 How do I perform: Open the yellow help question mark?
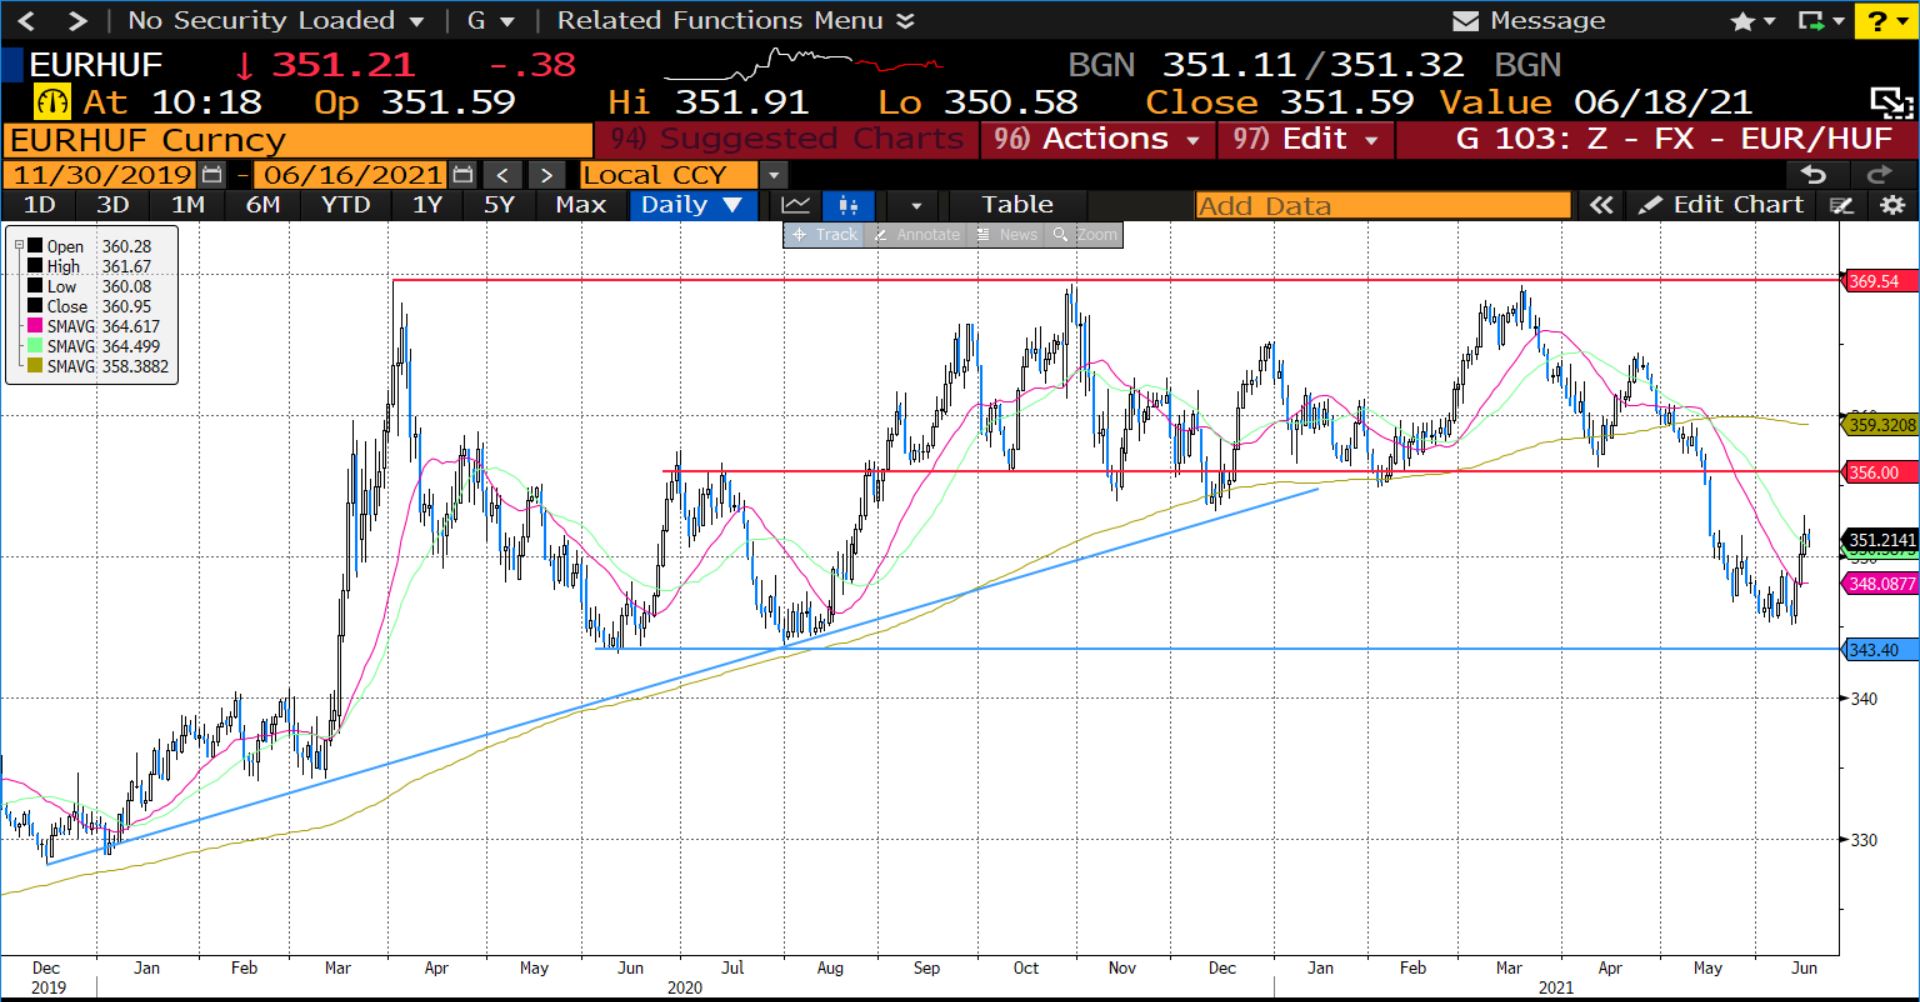point(1886,21)
